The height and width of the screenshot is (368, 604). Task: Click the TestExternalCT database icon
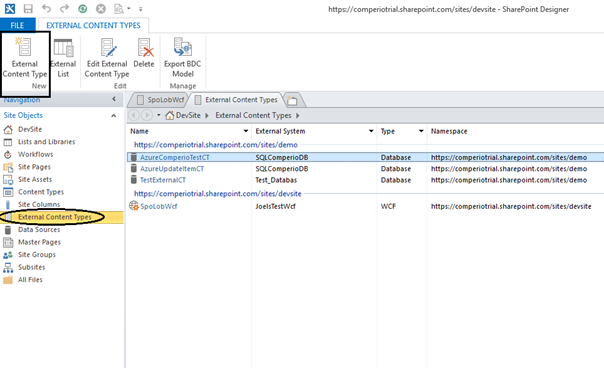pyautogui.click(x=134, y=180)
